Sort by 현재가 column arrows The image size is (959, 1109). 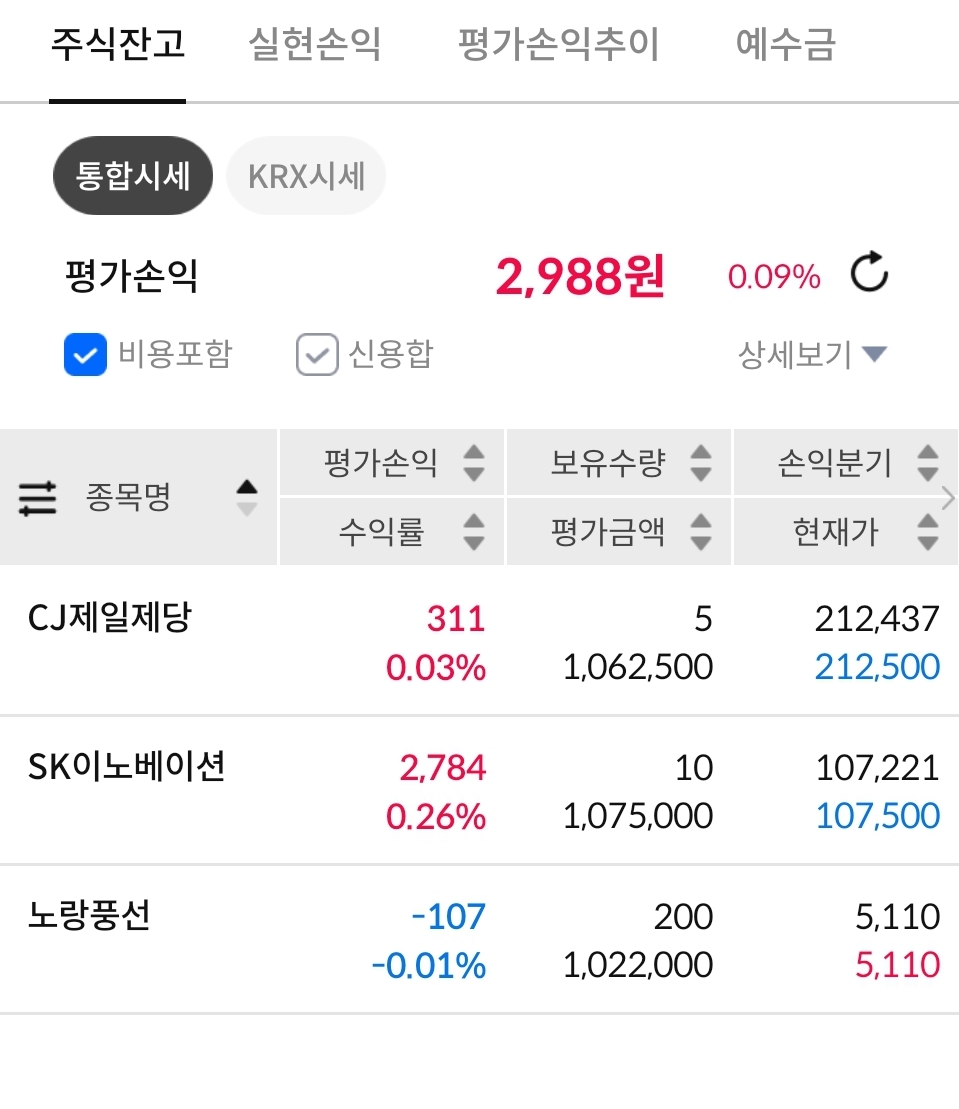coord(928,531)
